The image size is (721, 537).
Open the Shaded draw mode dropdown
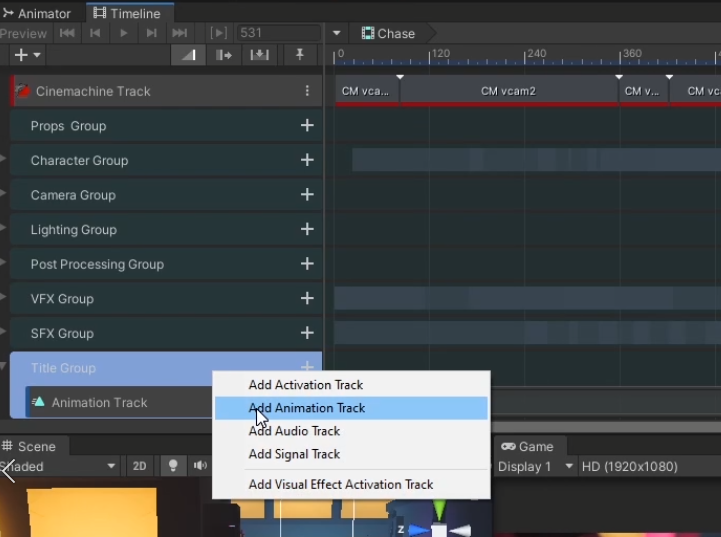(x=60, y=467)
